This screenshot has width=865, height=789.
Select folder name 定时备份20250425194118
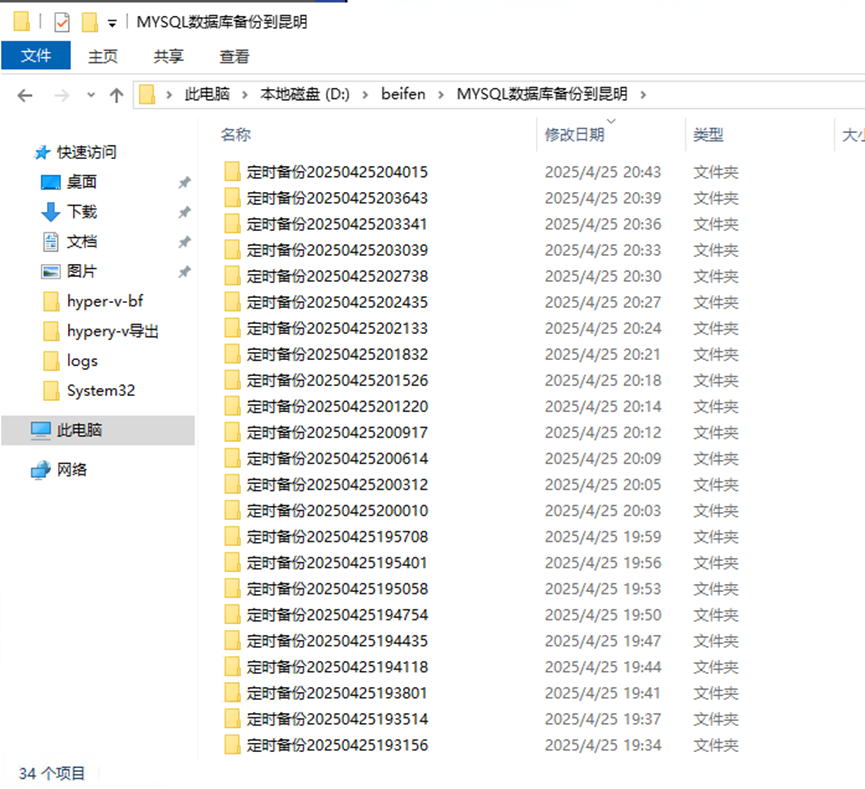pyautogui.click(x=337, y=667)
